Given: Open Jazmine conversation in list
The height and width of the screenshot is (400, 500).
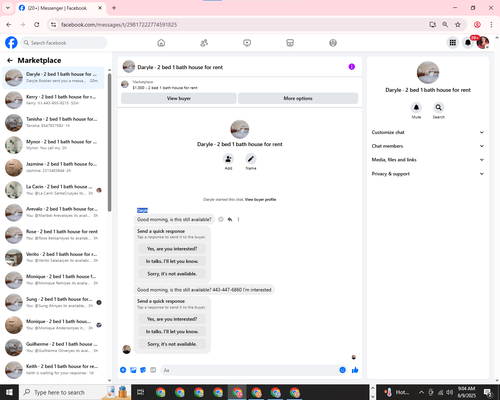Looking at the screenshot, I should tap(53, 167).
